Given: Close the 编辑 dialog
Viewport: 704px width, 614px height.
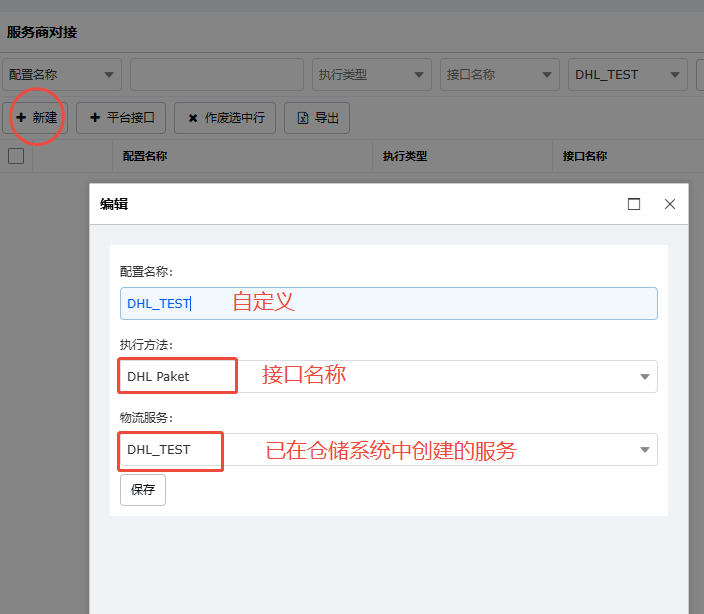Looking at the screenshot, I should click(x=670, y=204).
